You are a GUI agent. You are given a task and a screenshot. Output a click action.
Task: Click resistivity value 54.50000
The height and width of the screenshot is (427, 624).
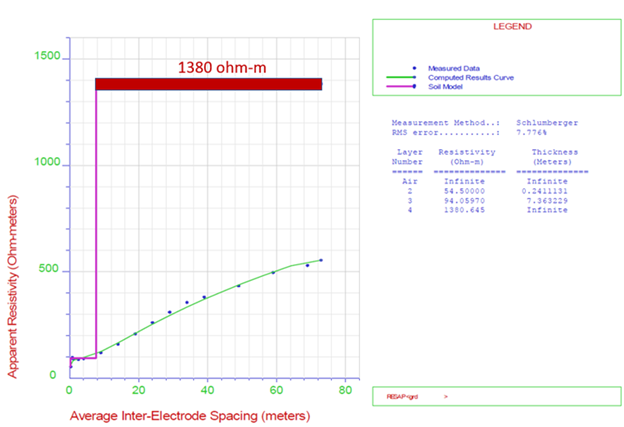(x=464, y=191)
